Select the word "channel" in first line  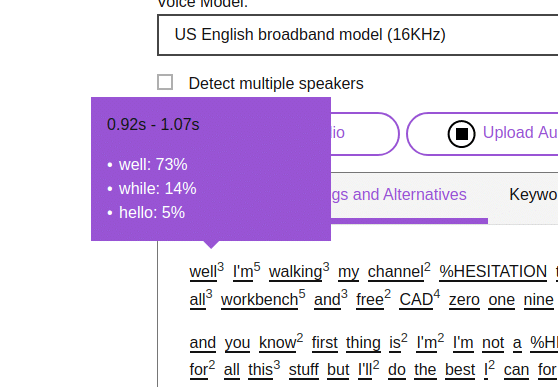(x=396, y=272)
